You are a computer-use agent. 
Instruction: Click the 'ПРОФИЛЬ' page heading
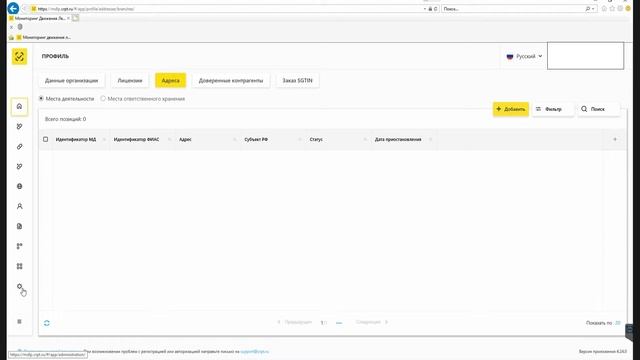click(x=55, y=56)
